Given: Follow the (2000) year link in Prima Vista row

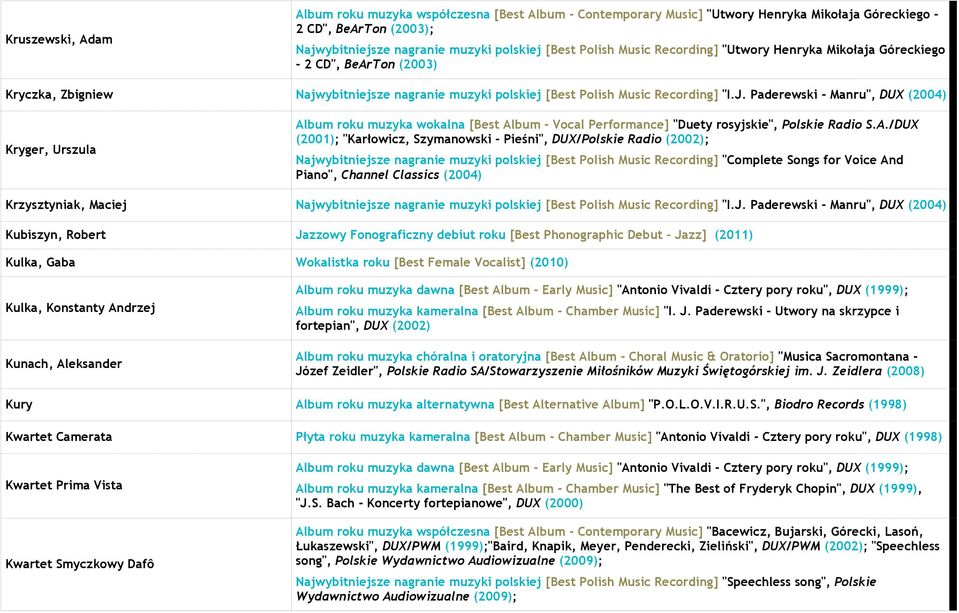Looking at the screenshot, I should pyautogui.click(x=564, y=503).
